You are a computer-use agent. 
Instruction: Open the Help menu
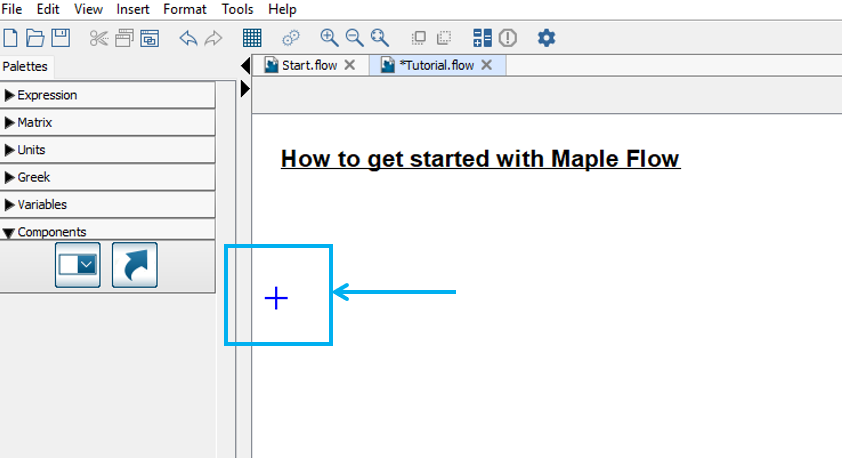point(282,9)
